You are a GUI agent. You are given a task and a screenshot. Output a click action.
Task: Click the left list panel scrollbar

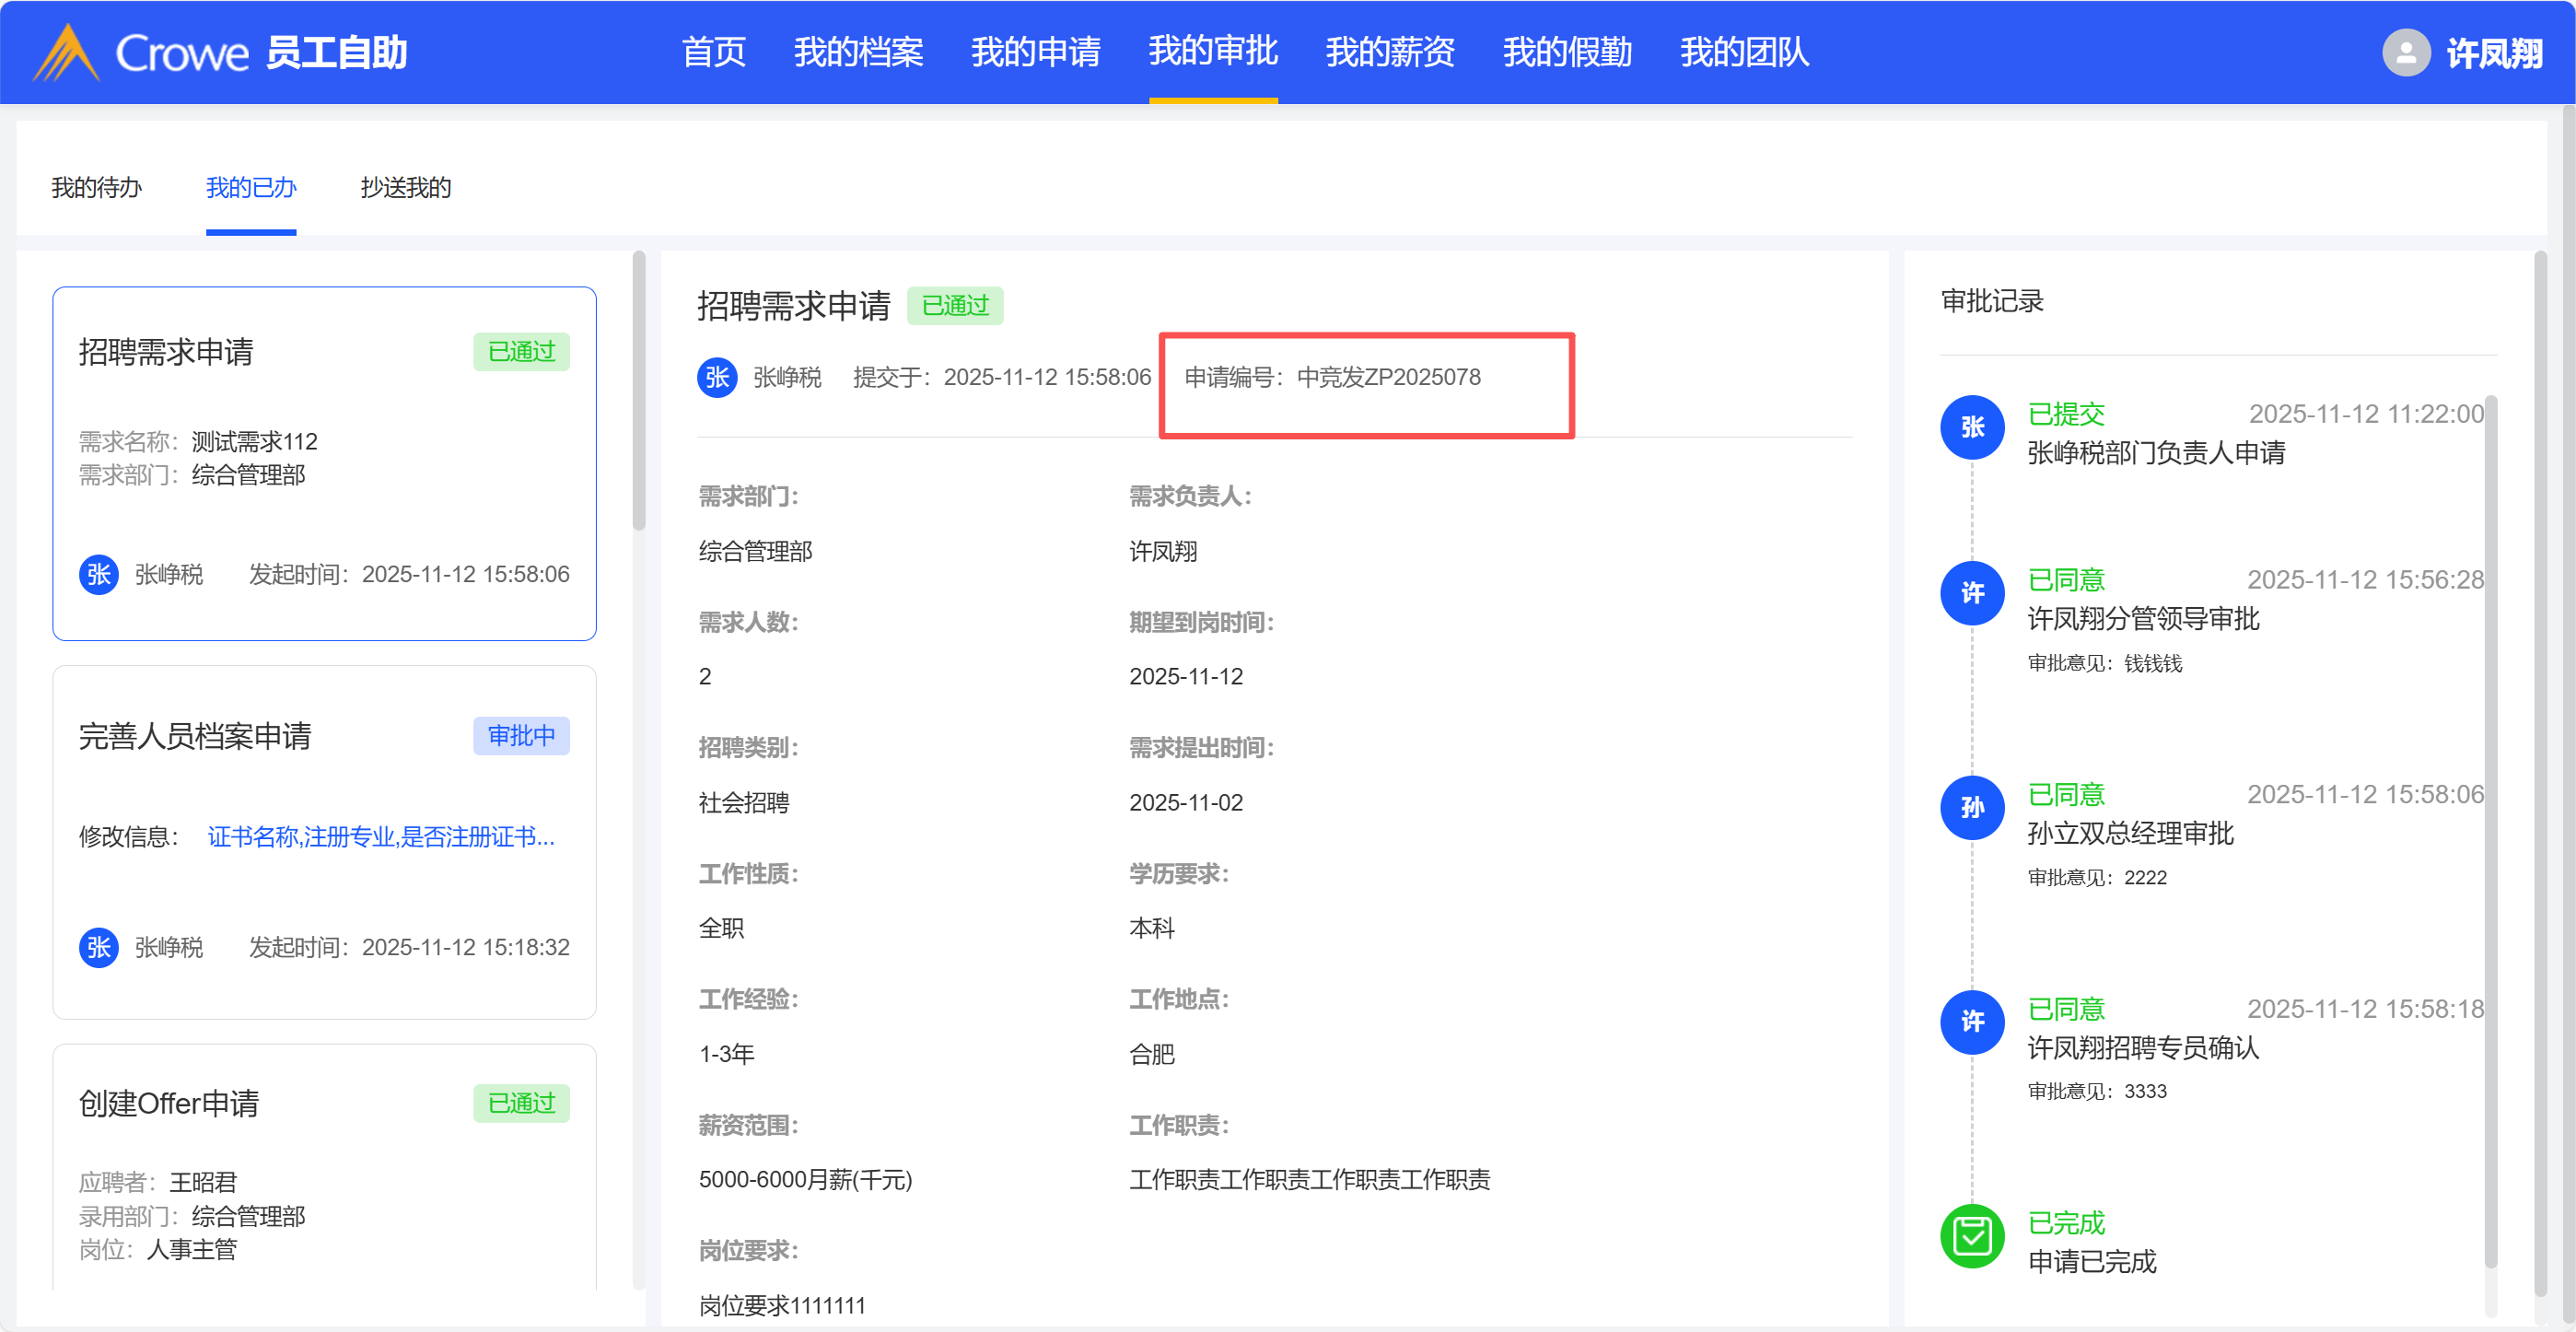639,392
